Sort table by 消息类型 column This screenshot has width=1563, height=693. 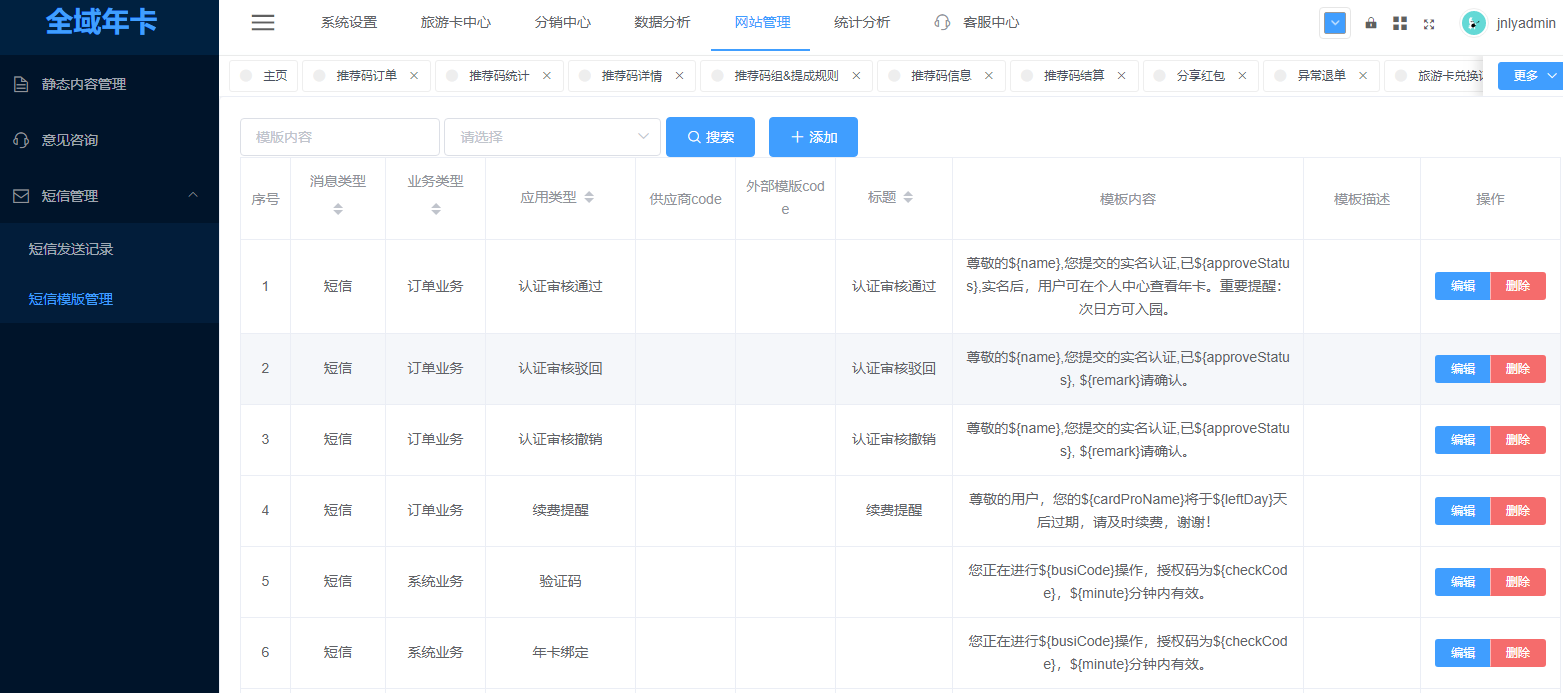[x=338, y=209]
